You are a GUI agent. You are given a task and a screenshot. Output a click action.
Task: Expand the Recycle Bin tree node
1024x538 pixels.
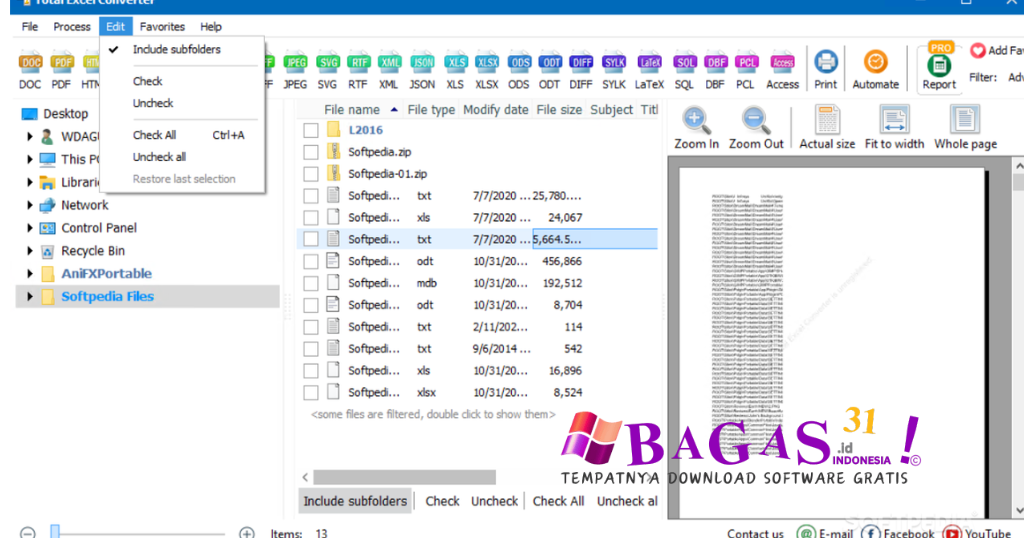[x=29, y=251]
